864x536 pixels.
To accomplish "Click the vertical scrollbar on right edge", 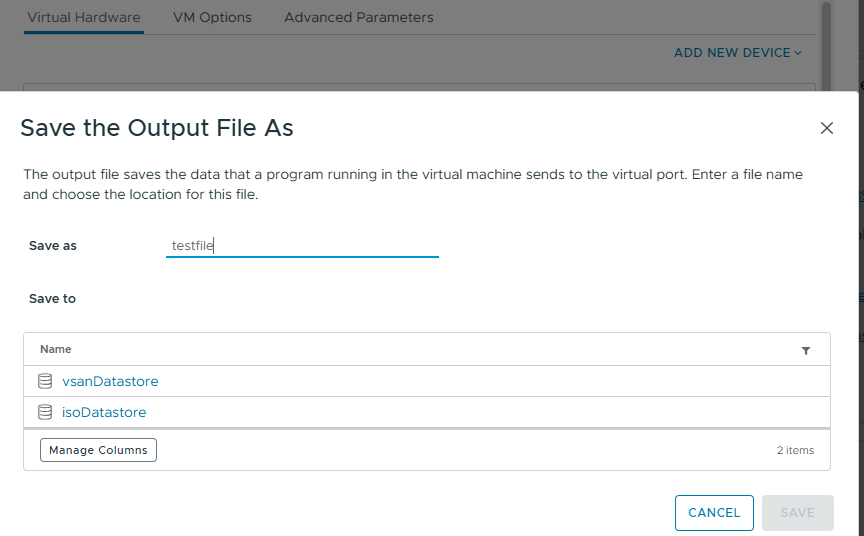I will (826, 45).
